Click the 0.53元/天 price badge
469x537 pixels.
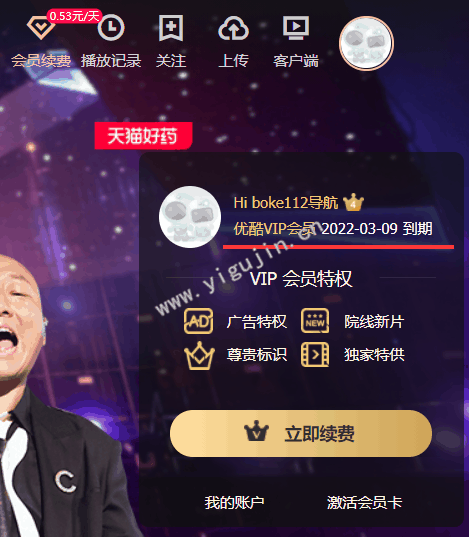point(74,16)
